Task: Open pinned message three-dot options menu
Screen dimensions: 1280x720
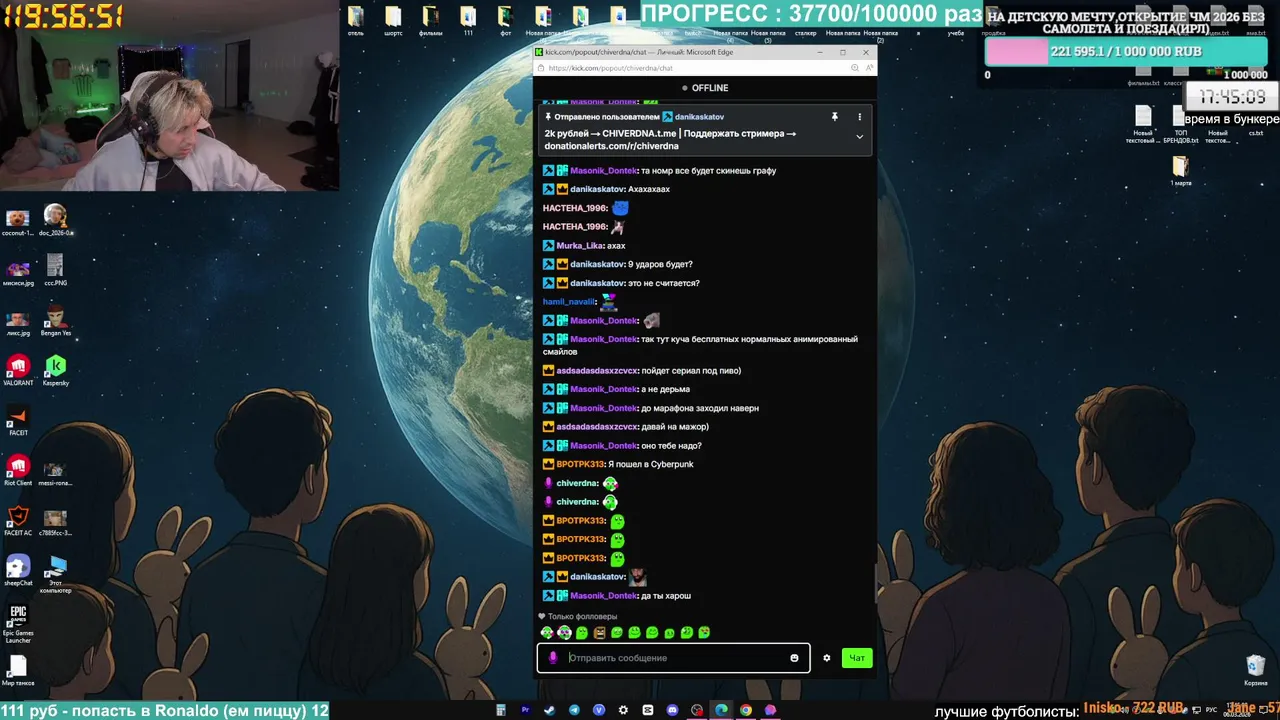Action: point(859,117)
